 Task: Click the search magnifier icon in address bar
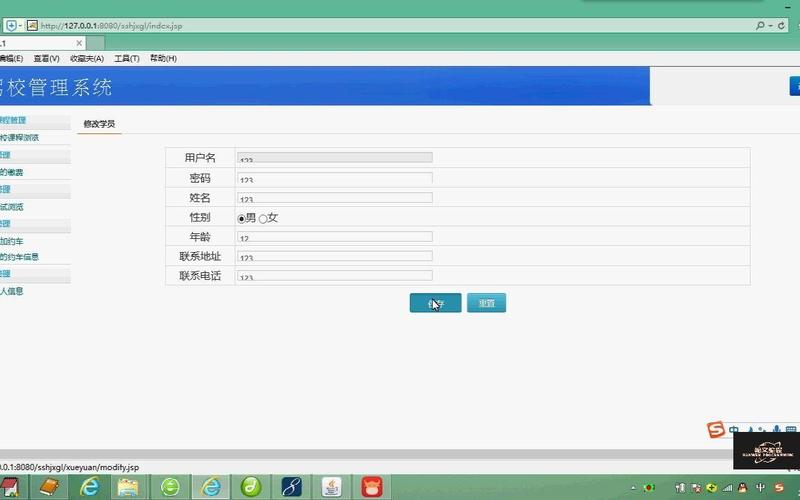760,25
